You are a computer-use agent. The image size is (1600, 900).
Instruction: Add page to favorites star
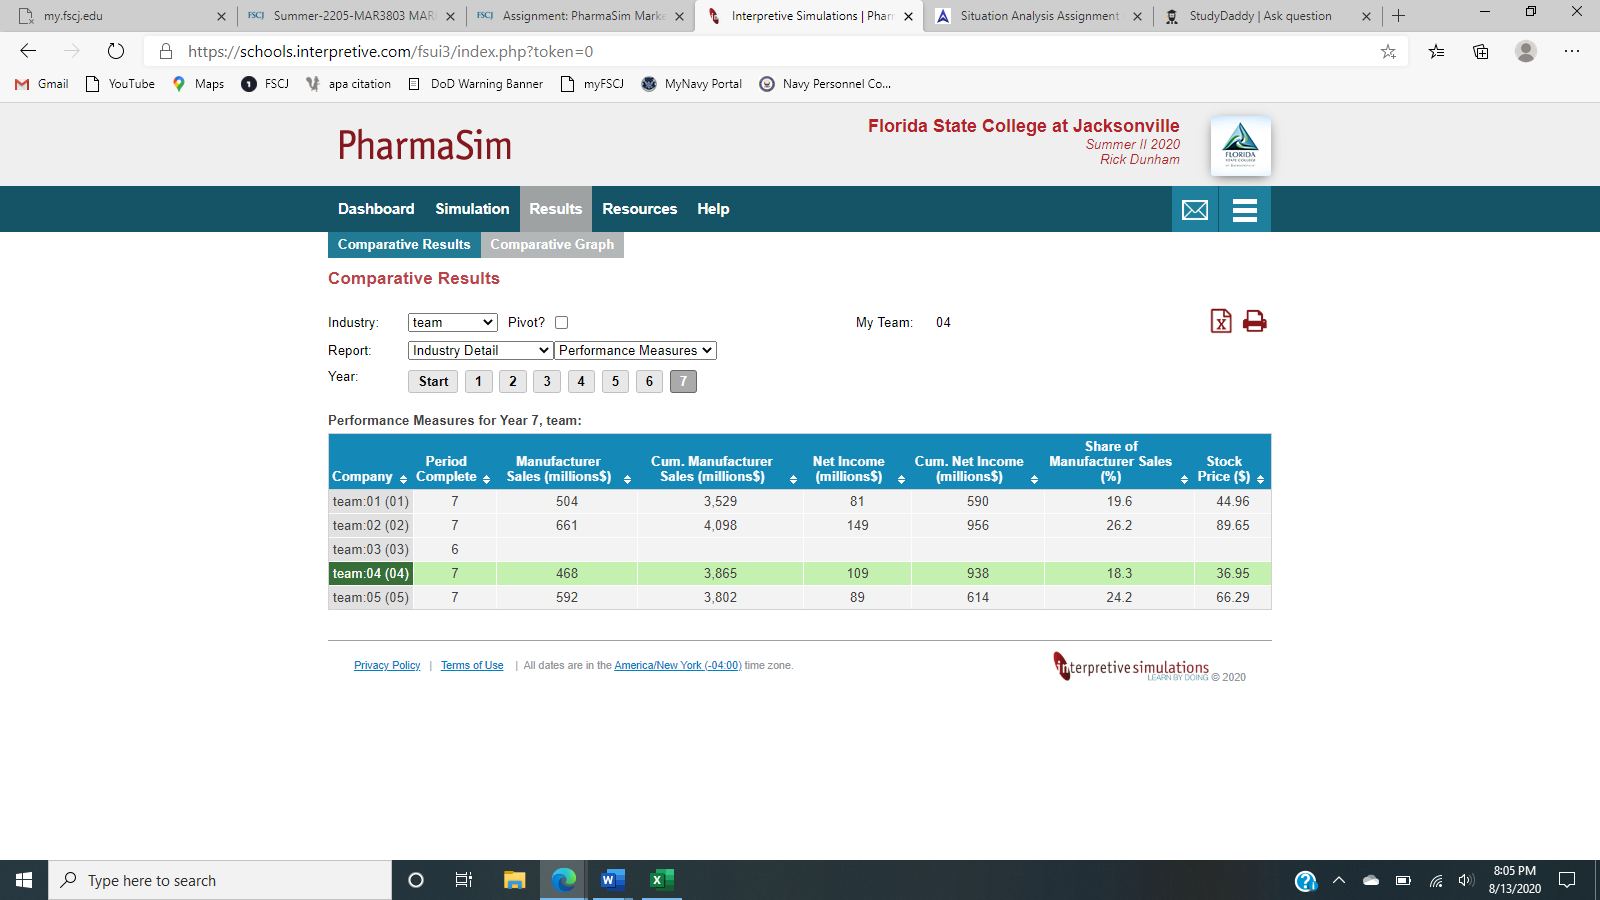(1388, 52)
